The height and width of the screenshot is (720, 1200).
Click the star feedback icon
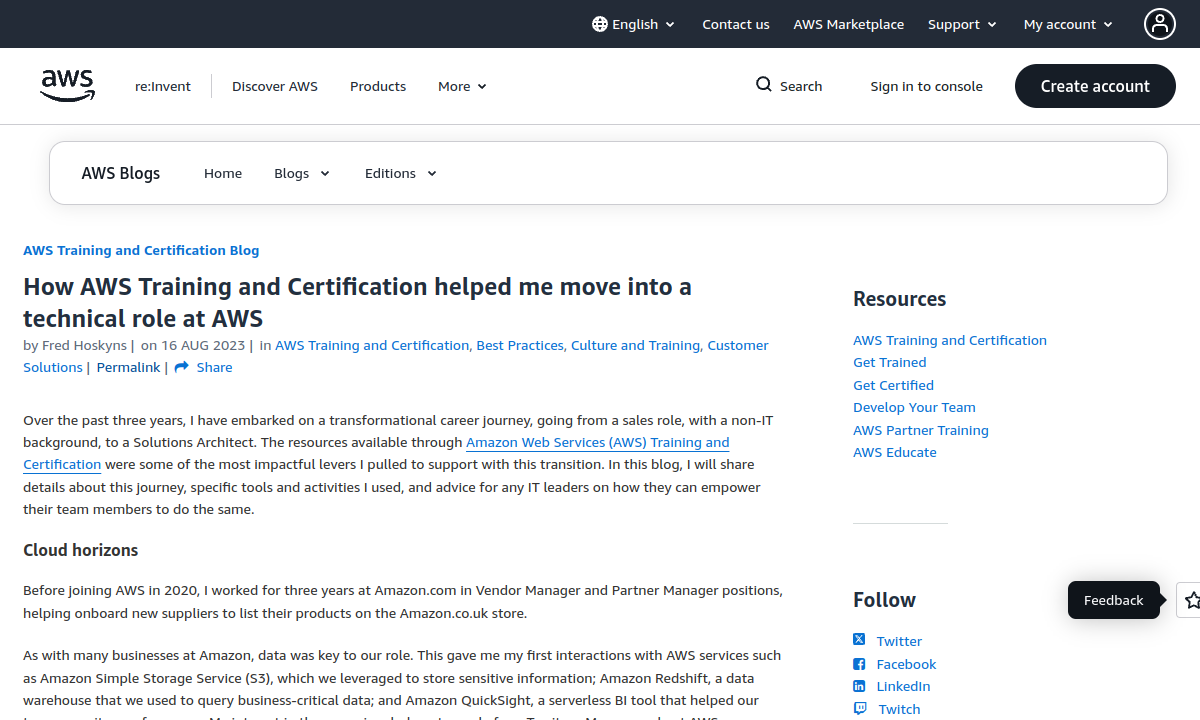(1190, 600)
